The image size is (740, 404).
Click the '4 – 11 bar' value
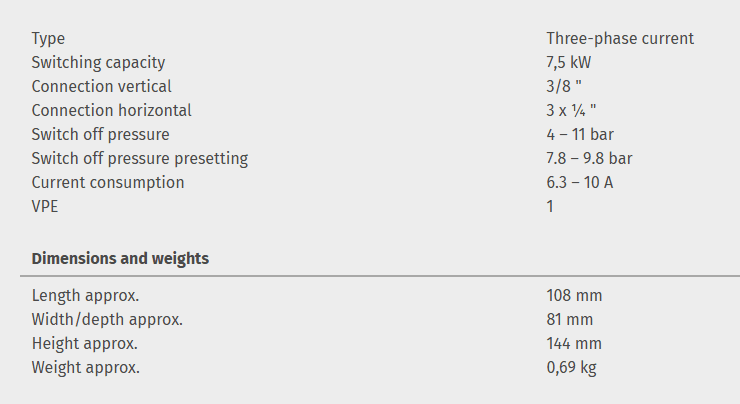tap(580, 134)
